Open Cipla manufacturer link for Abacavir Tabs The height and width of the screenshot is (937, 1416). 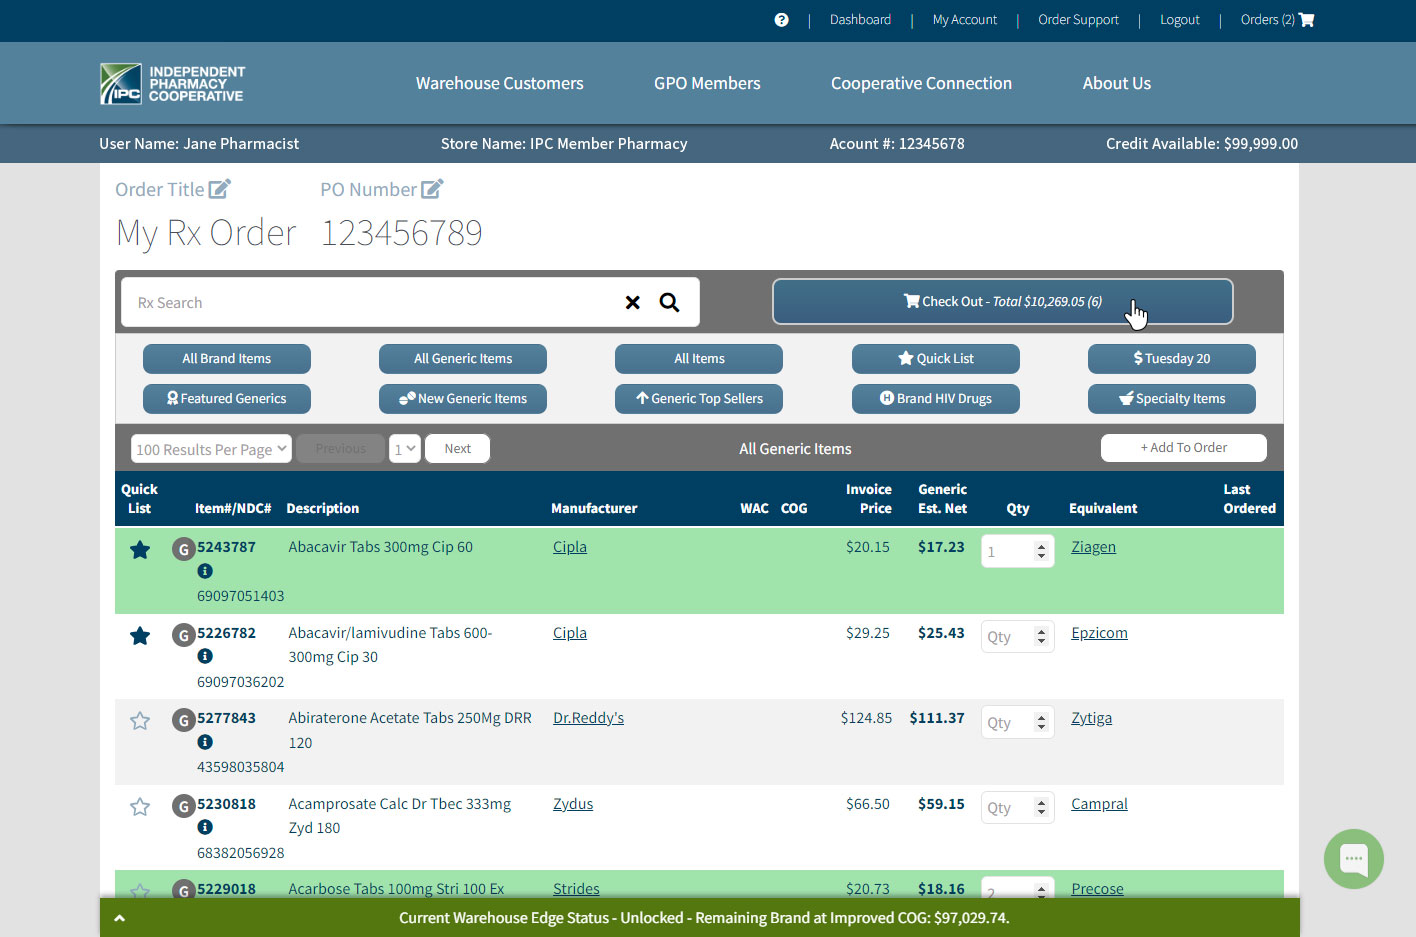570,547
